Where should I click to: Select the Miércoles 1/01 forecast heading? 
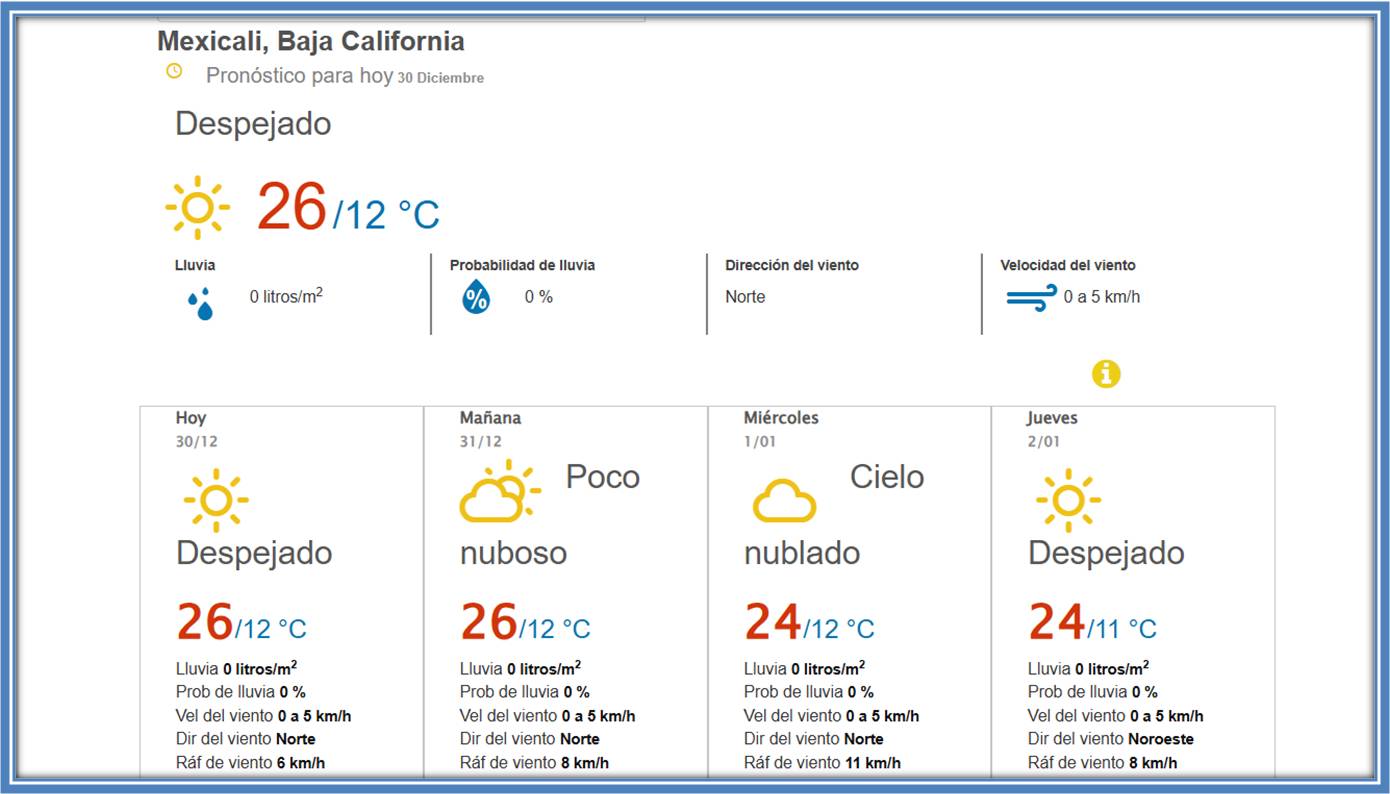tap(781, 429)
